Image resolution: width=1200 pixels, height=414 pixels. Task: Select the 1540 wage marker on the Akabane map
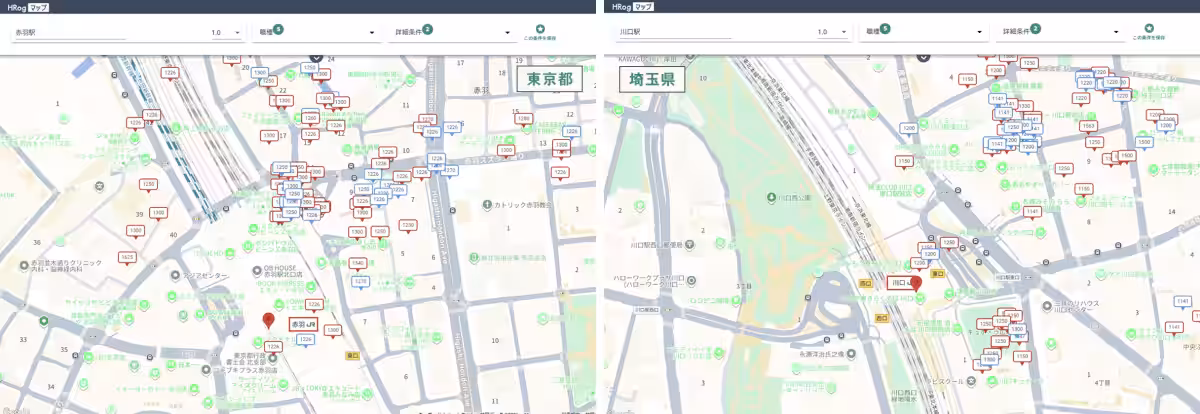tap(358, 263)
